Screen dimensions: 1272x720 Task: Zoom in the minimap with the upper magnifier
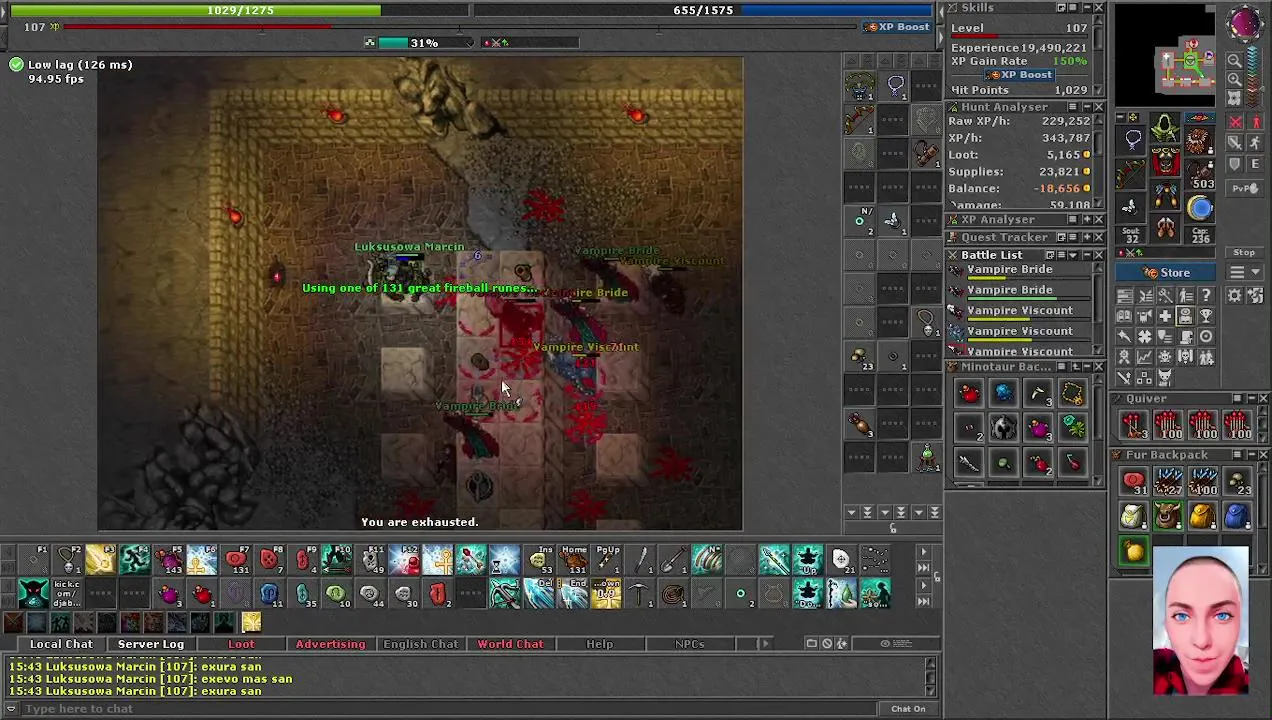(x=1235, y=61)
